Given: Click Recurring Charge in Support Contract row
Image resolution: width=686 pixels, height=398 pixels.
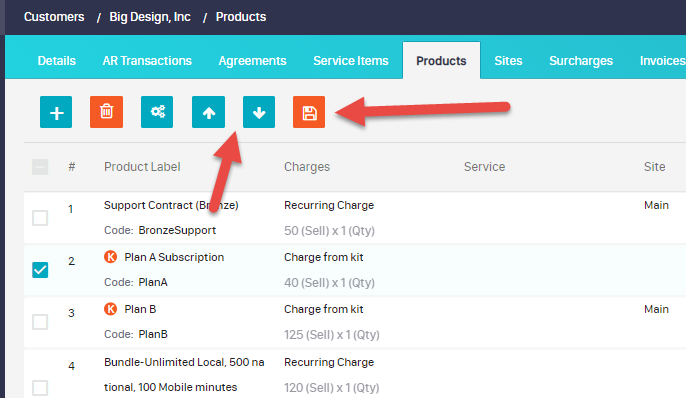Looking at the screenshot, I should click(x=329, y=205).
